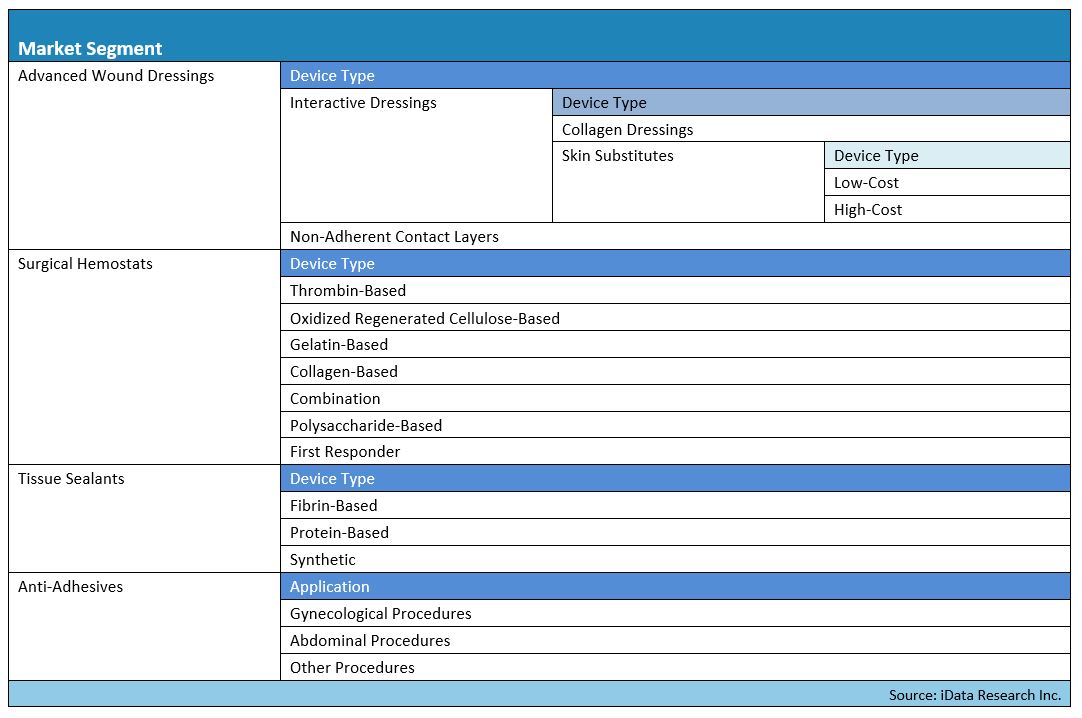Image resolution: width=1082 pixels, height=718 pixels.
Task: Select the Collagen-Based row
Action: click(676, 371)
